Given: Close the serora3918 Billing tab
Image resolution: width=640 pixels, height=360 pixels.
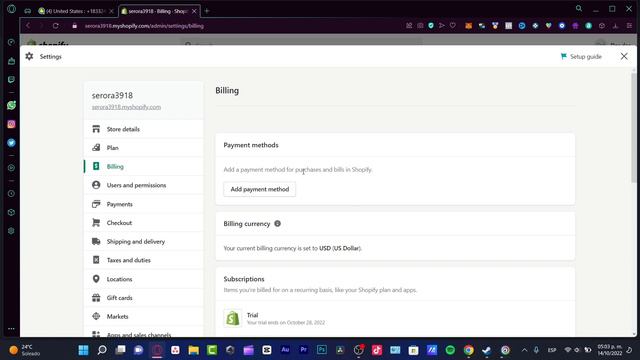Looking at the screenshot, I should pos(194,11).
